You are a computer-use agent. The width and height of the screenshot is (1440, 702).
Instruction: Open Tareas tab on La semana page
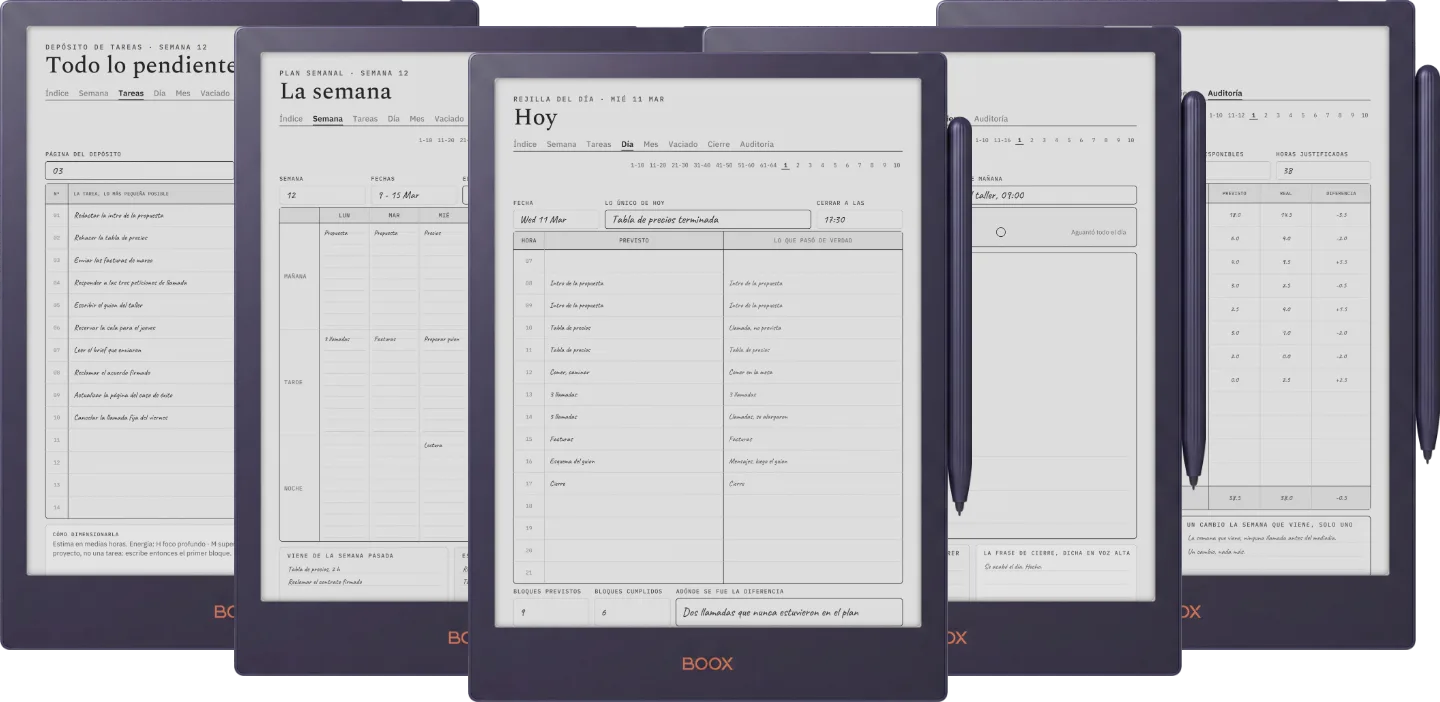365,119
